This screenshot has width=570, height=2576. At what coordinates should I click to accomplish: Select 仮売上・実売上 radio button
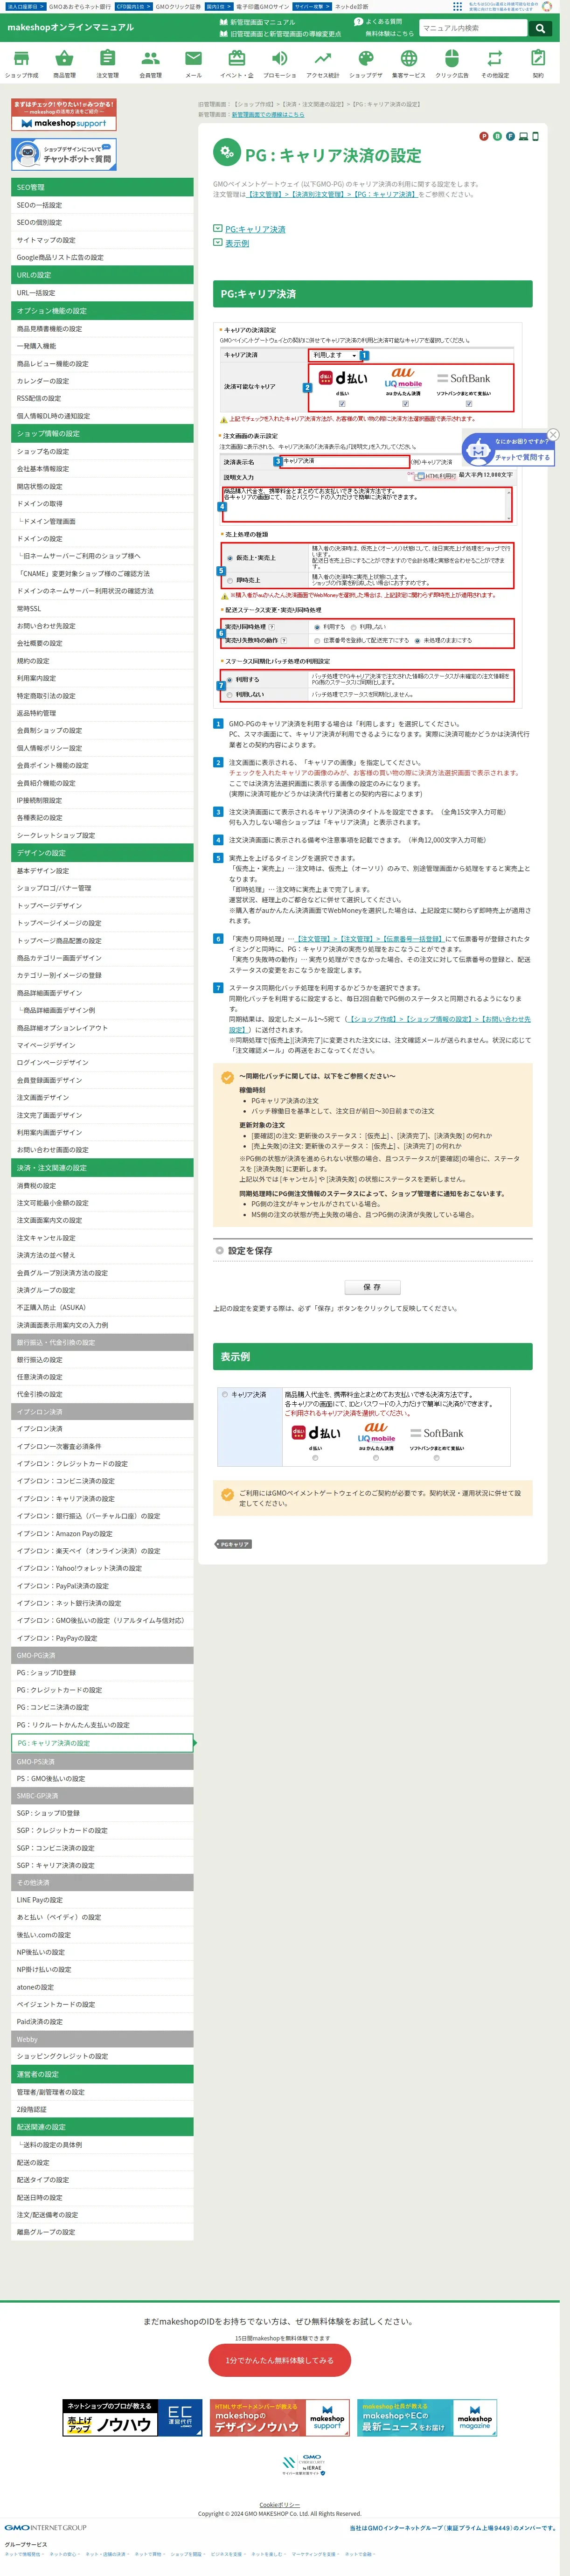click(229, 557)
